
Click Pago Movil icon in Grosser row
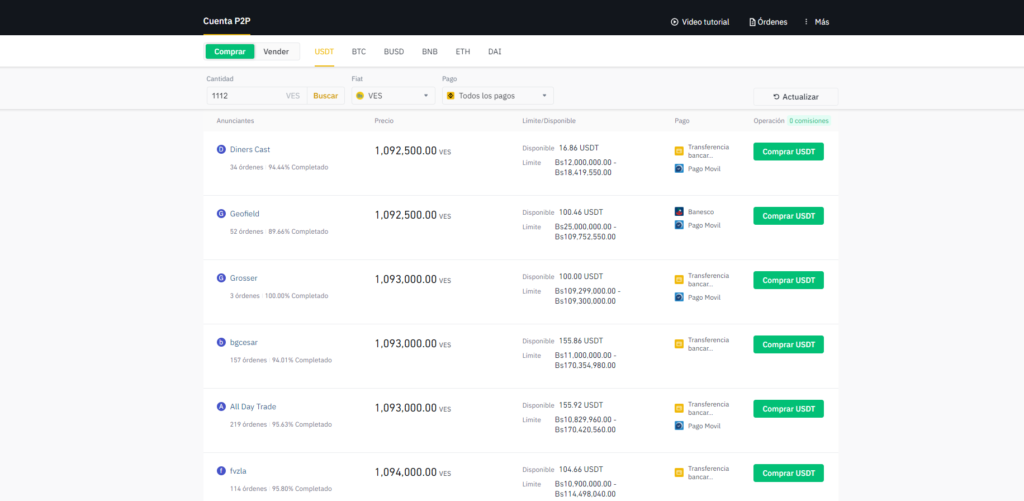point(679,297)
